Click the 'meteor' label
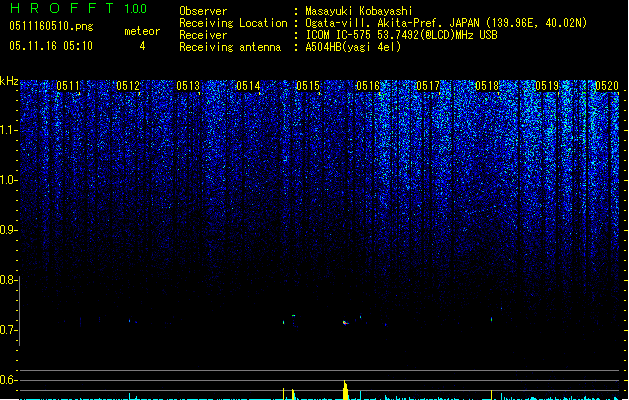Viewport: 629px width, 400px height. coord(142,31)
